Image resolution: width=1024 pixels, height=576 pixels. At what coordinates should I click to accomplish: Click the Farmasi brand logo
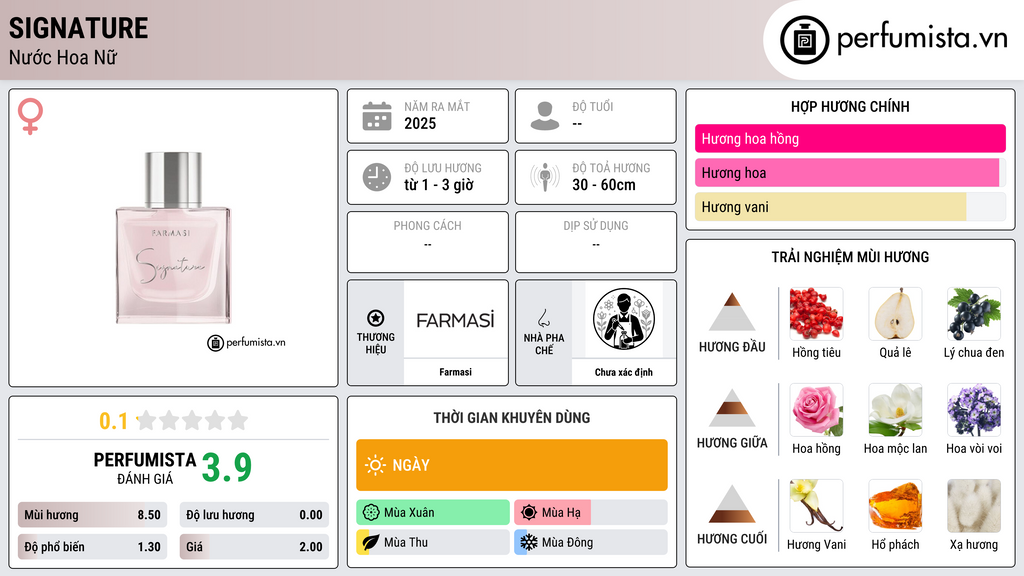tap(455, 320)
